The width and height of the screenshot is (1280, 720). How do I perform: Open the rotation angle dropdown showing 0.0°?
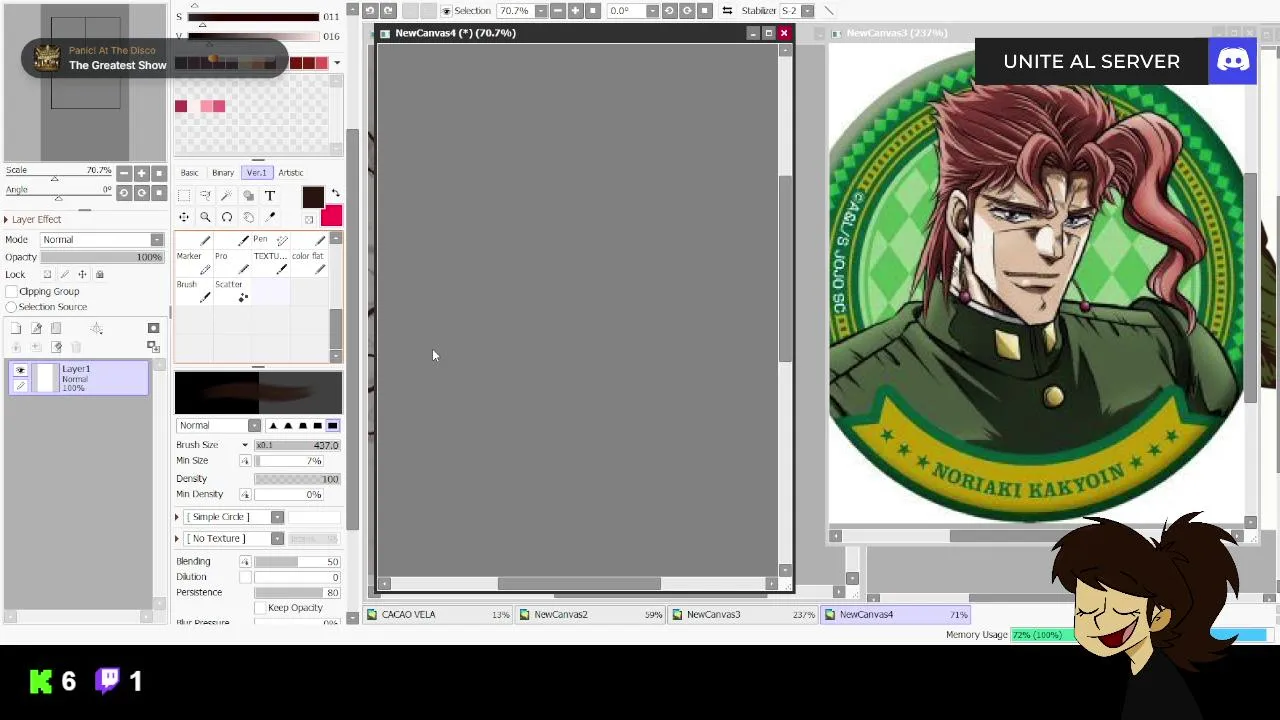[652, 11]
